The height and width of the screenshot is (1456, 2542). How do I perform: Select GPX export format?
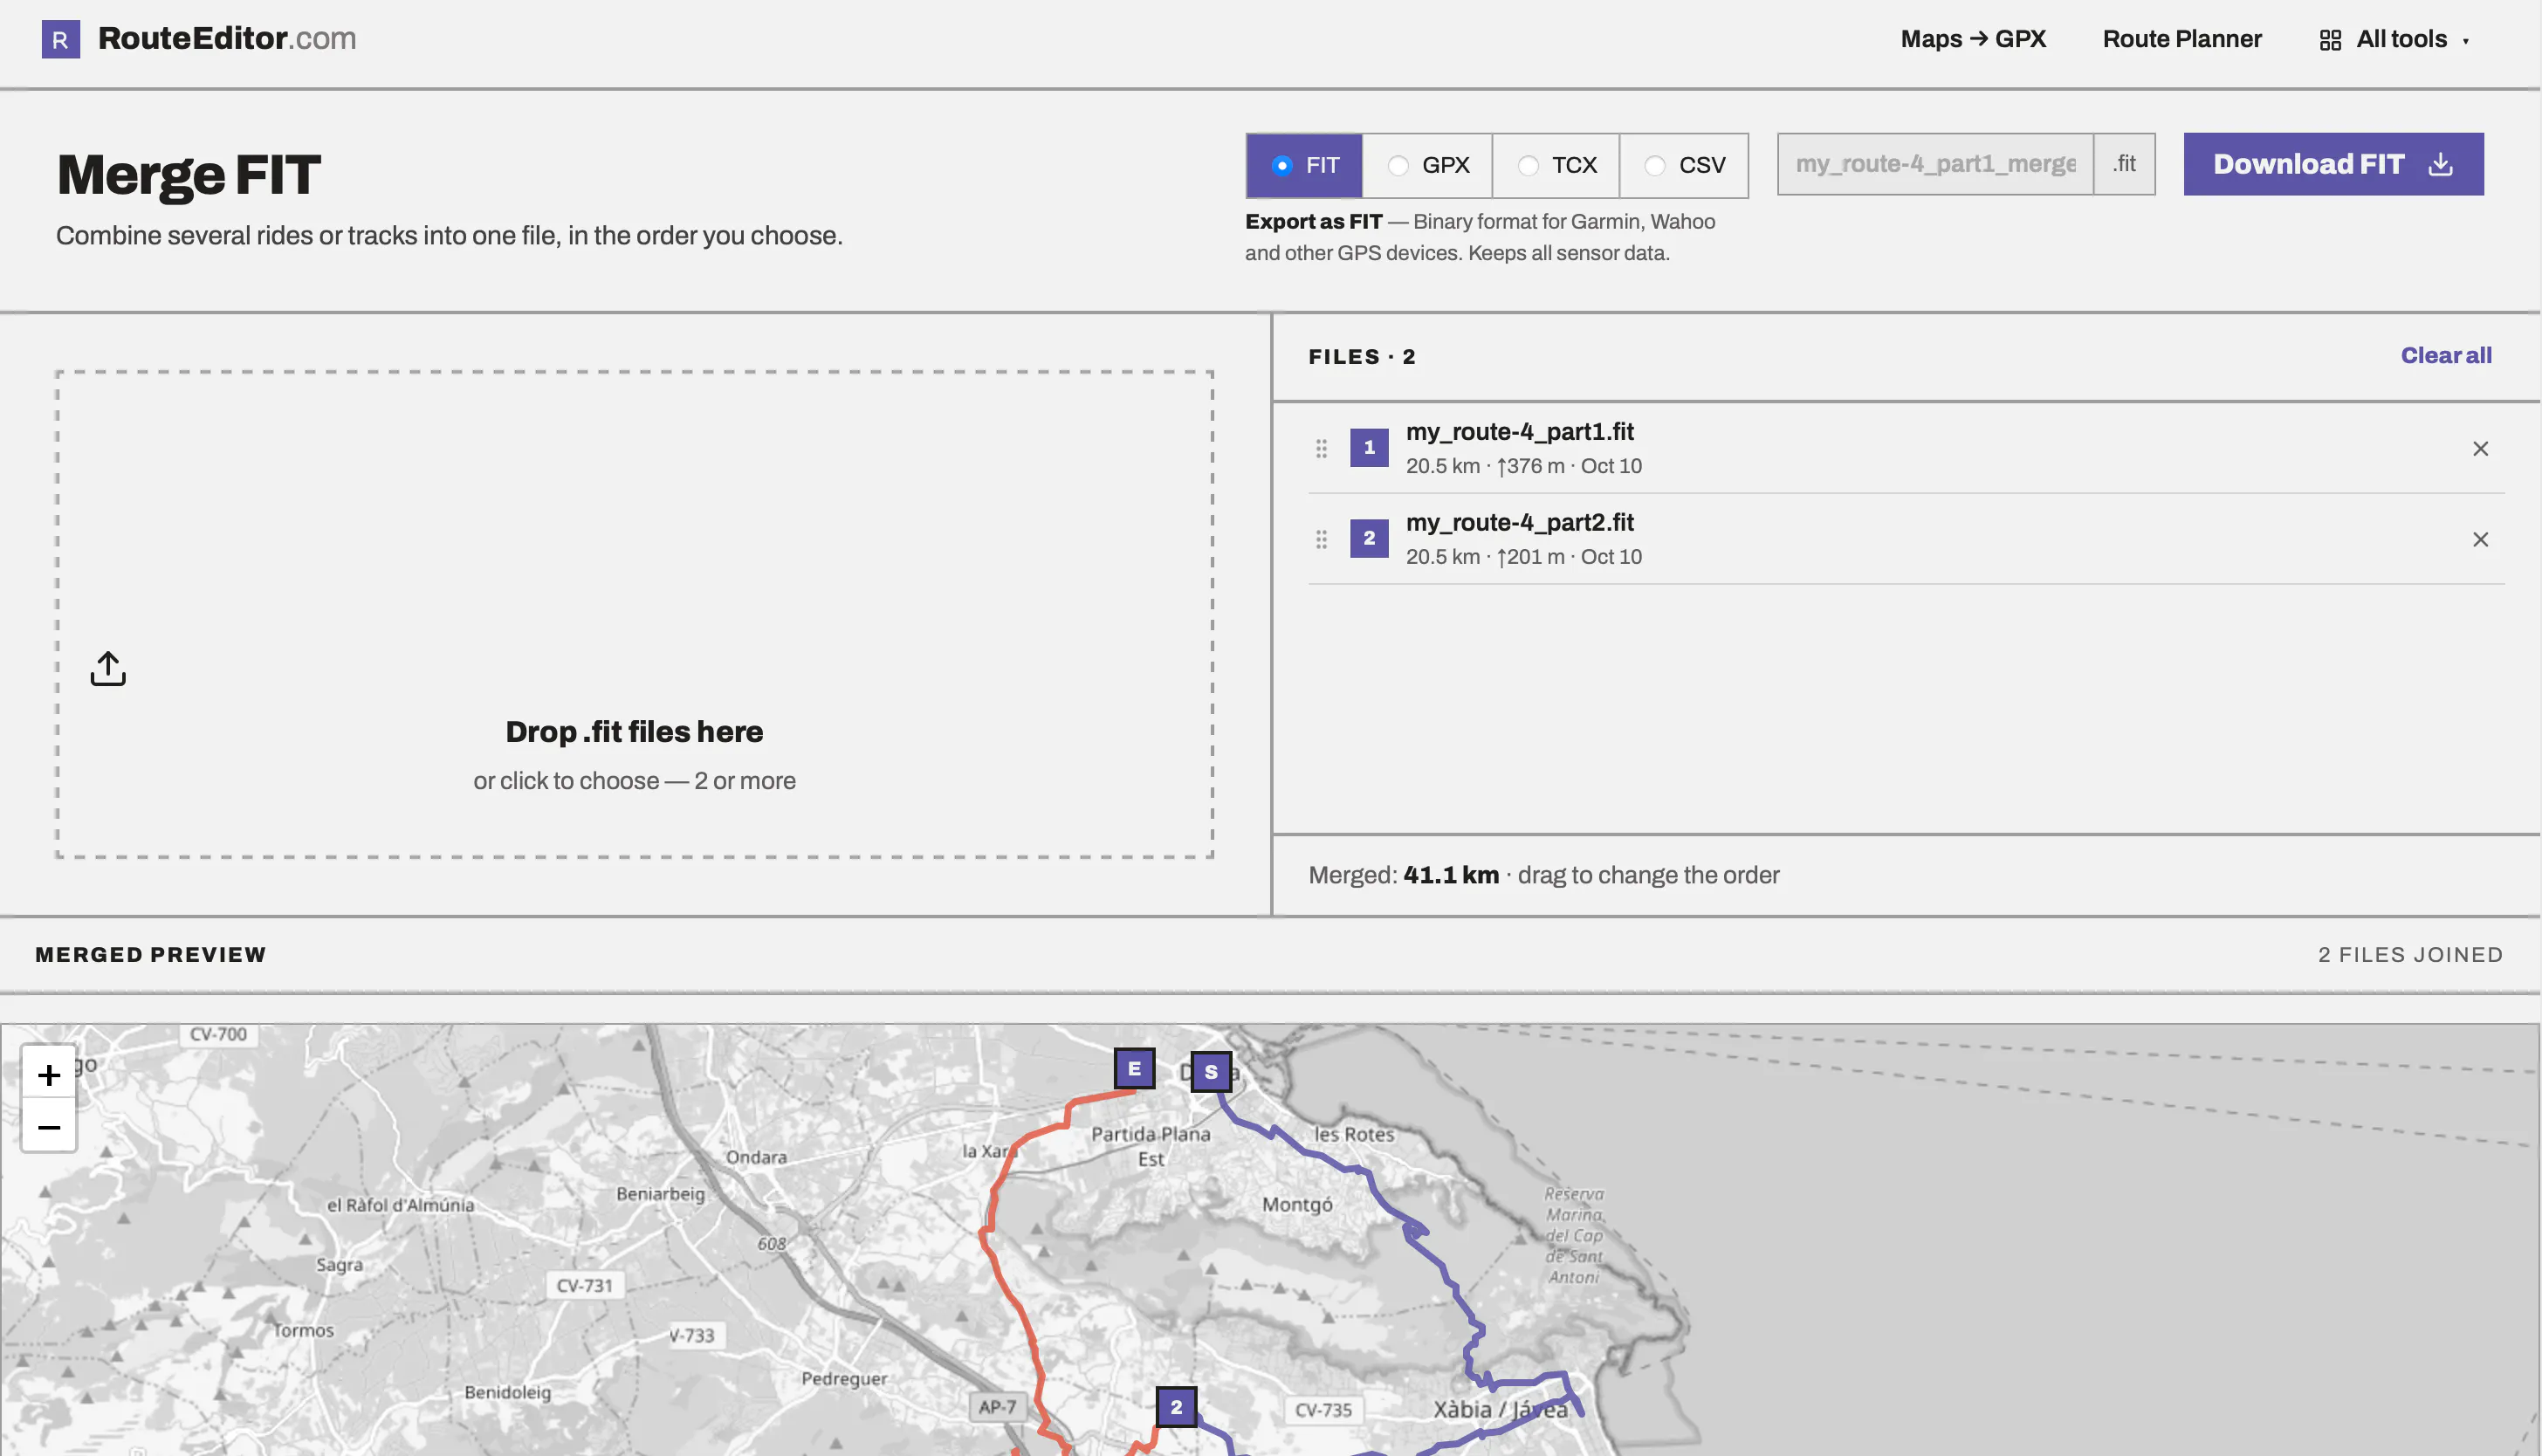pos(1427,165)
